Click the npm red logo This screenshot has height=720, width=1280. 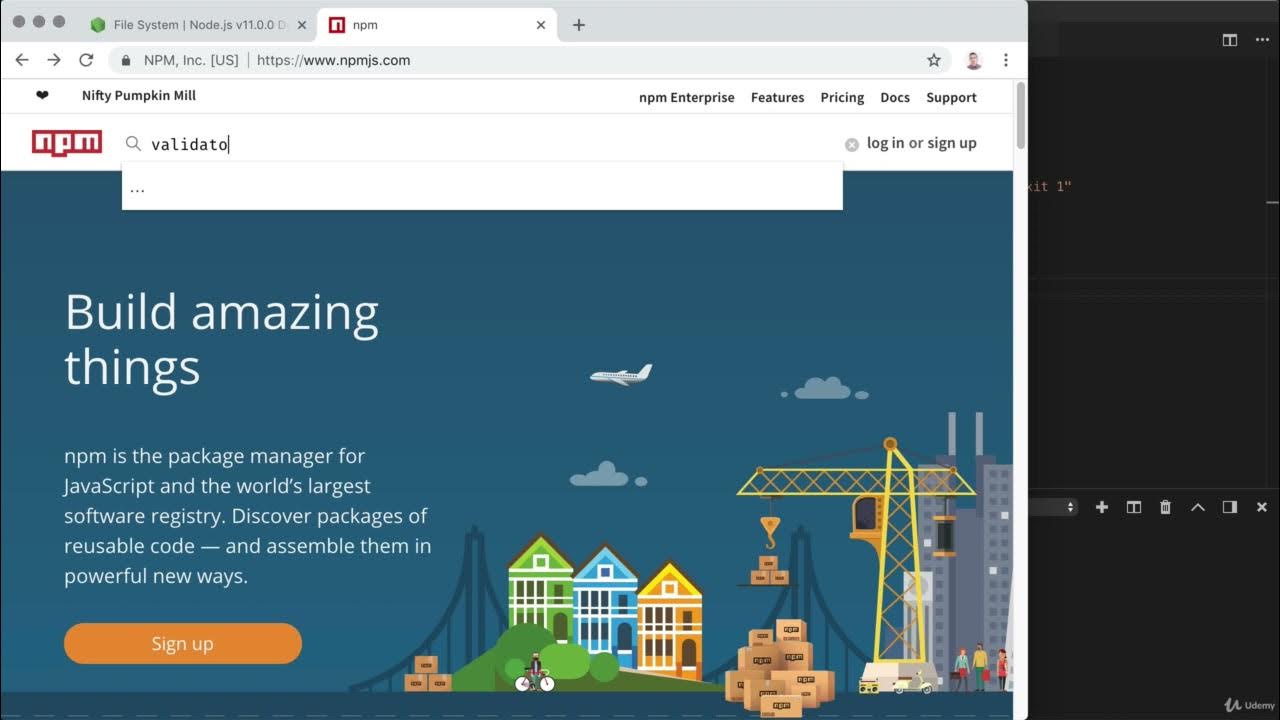coord(67,143)
